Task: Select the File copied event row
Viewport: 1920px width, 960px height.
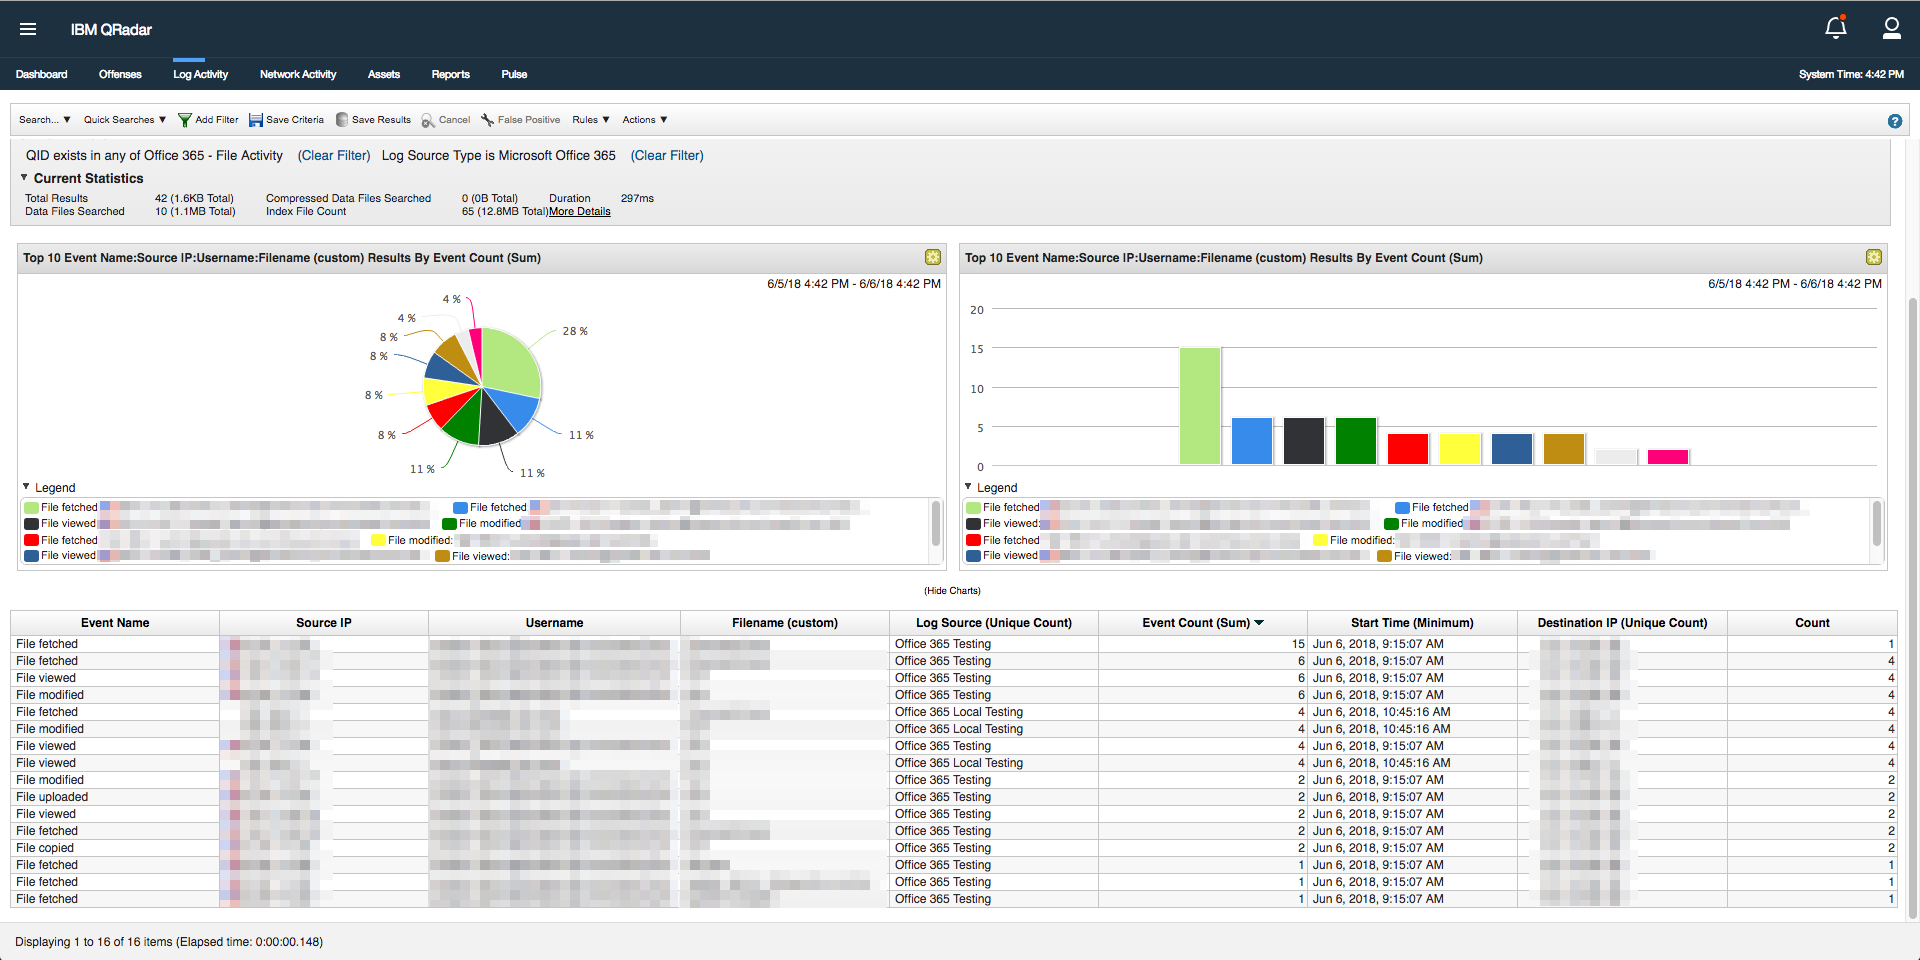Action: 954,848
